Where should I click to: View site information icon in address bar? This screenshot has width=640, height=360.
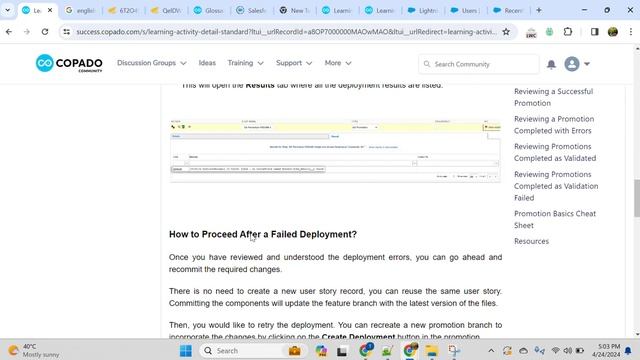[x=67, y=32]
